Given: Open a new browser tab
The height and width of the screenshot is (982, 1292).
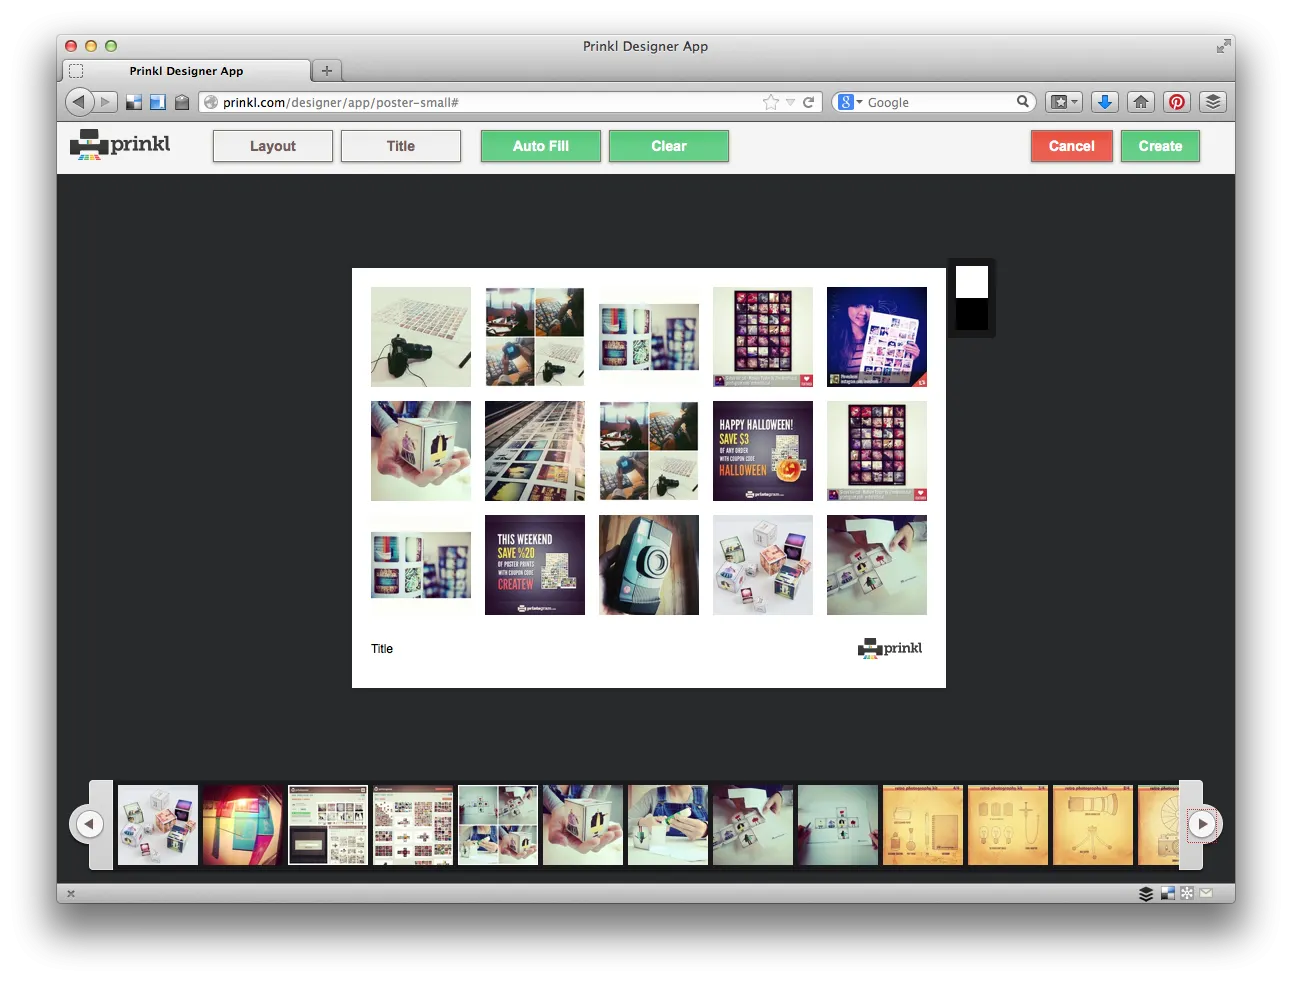Looking at the screenshot, I should (326, 71).
